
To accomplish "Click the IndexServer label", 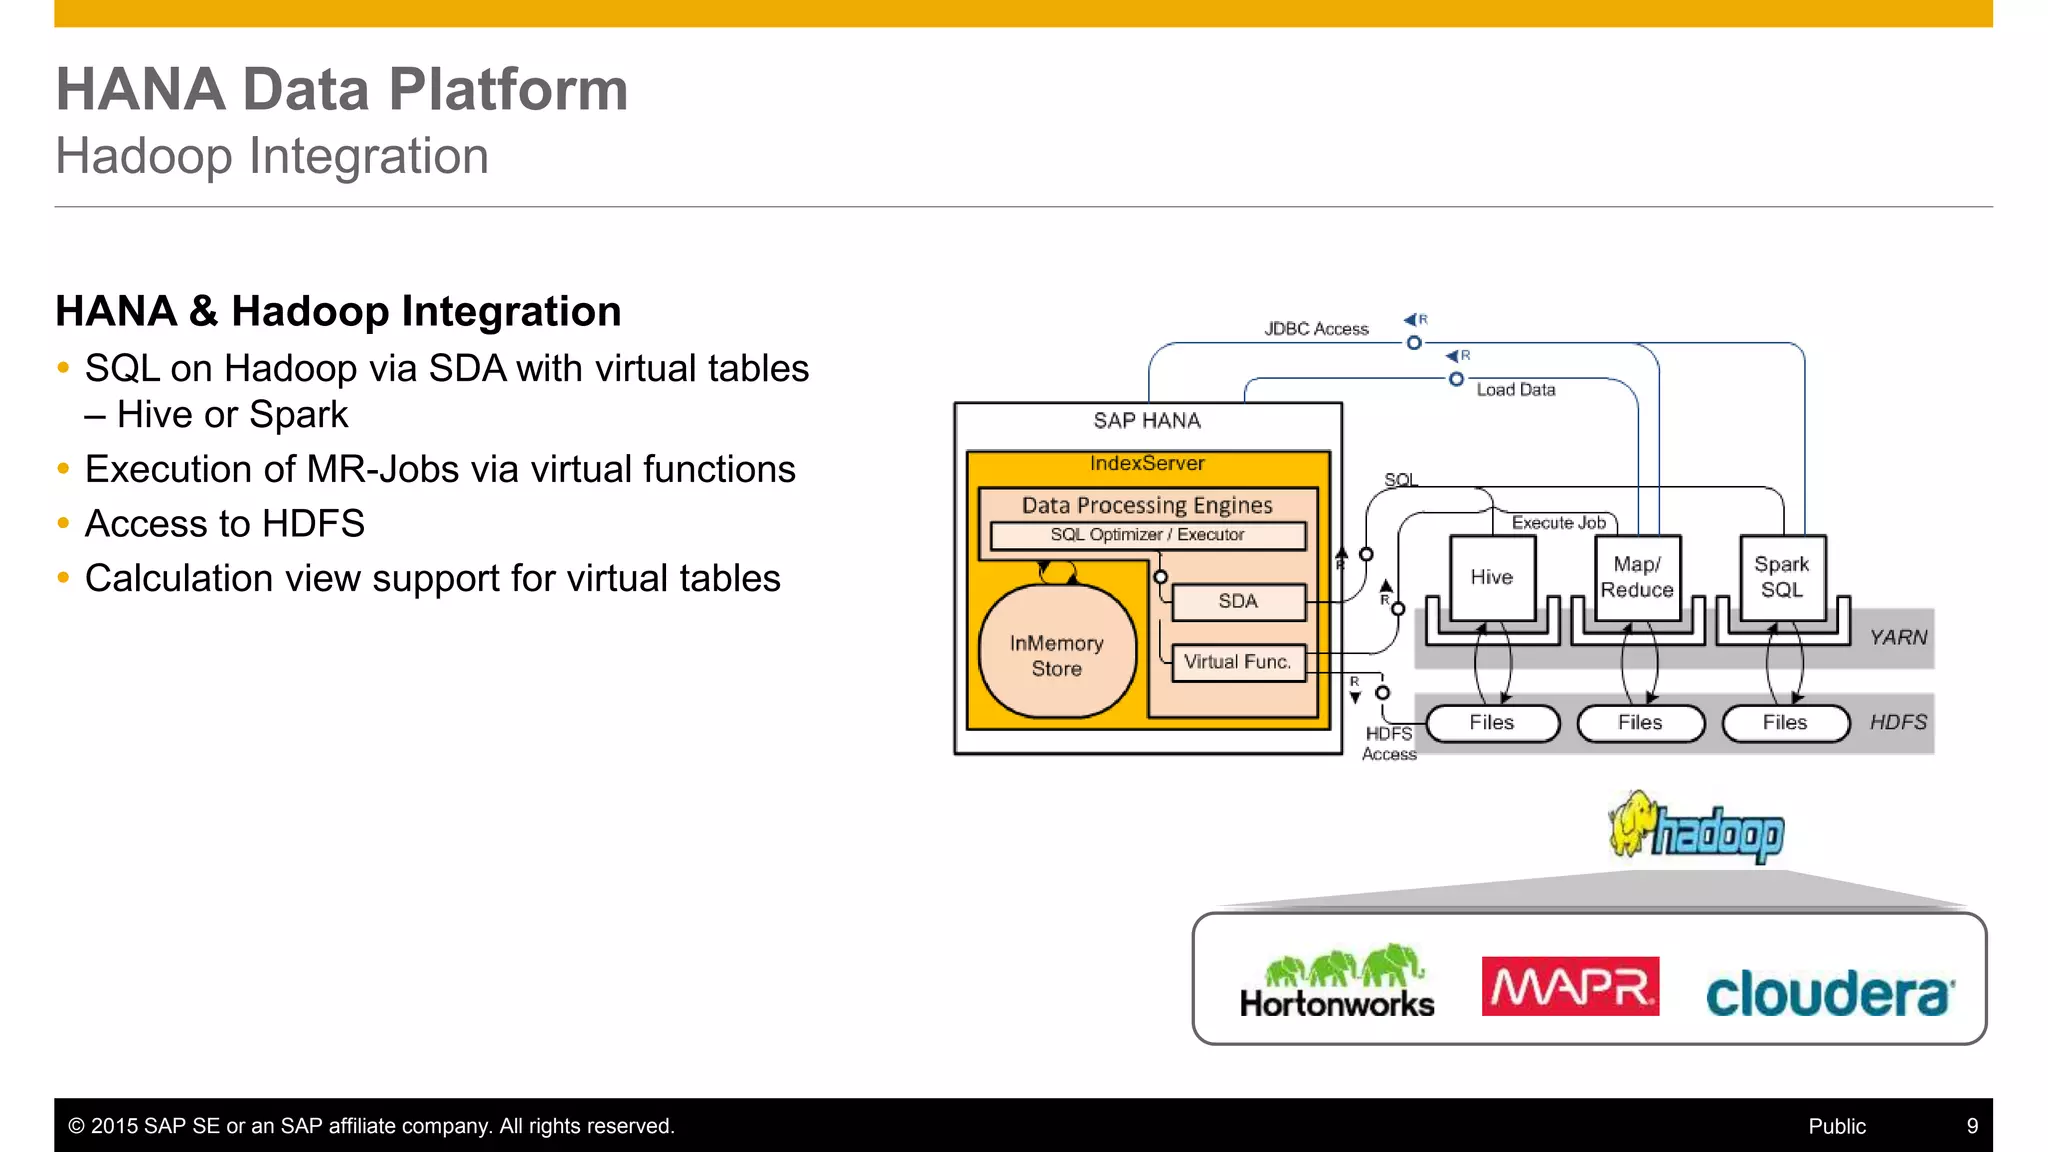I will point(1147,463).
